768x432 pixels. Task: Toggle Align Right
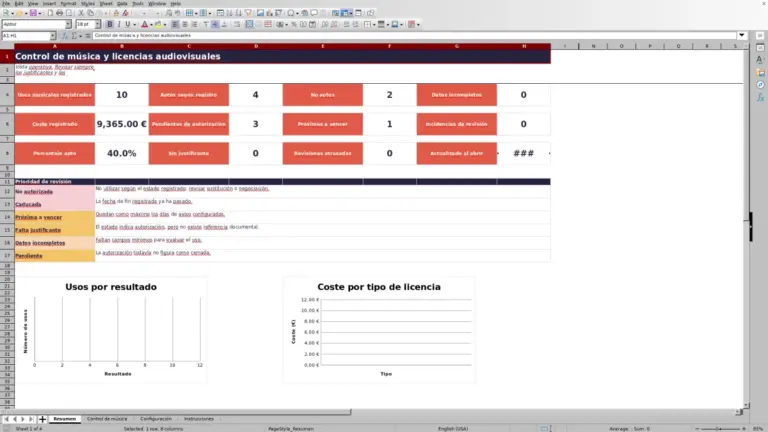click(x=194, y=24)
